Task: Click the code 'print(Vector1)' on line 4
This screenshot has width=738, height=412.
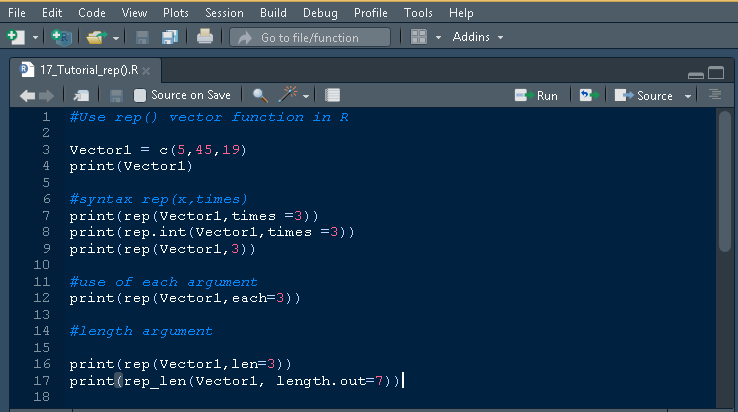Action: click(131, 167)
